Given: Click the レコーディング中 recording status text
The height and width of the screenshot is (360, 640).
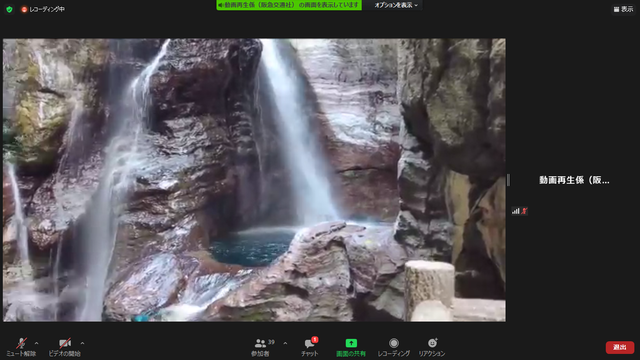Looking at the screenshot, I should click(x=47, y=9).
